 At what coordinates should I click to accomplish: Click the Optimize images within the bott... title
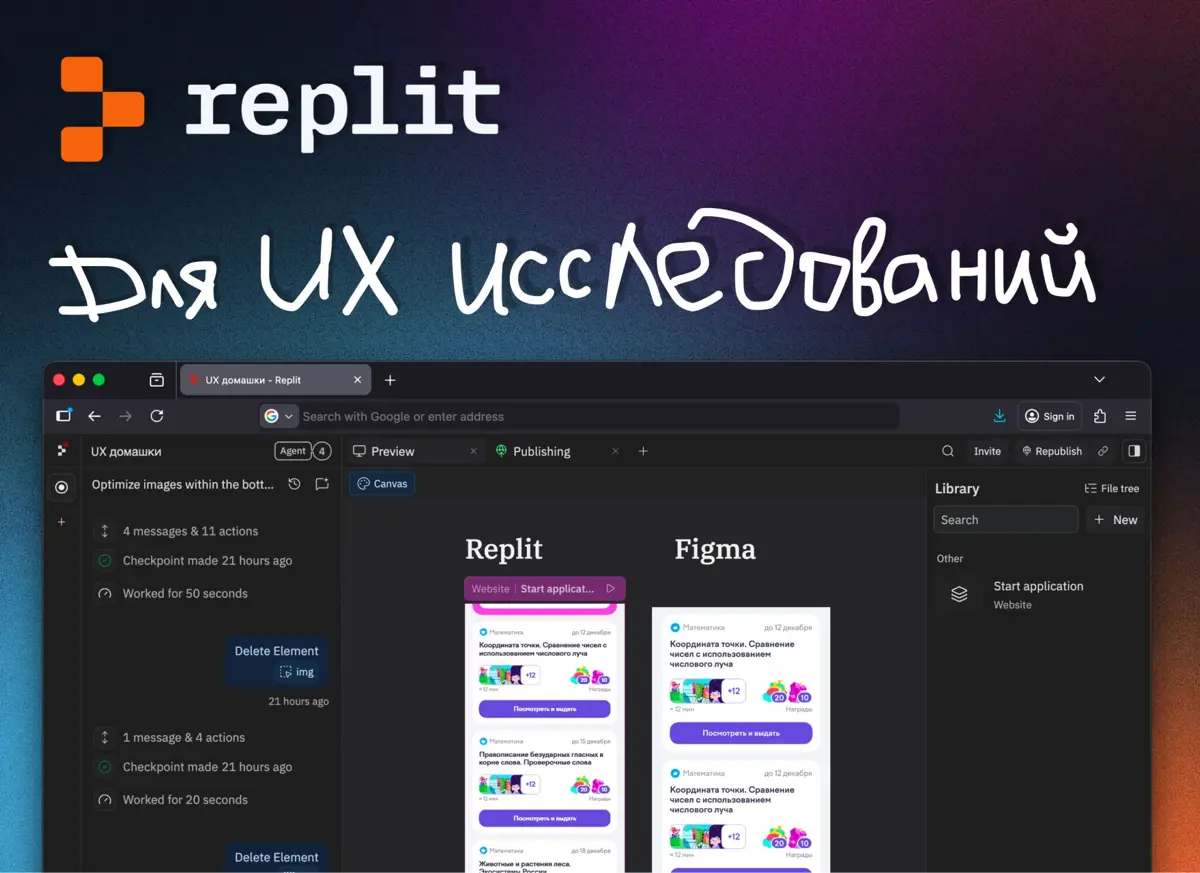[183, 484]
